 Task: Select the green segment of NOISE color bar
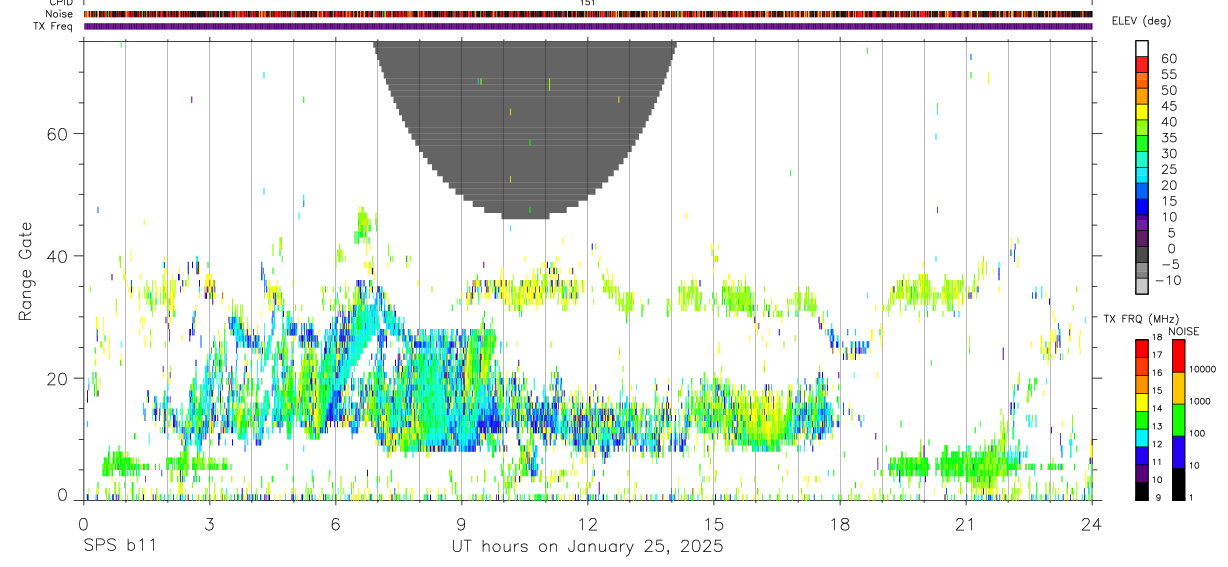[x=1178, y=420]
